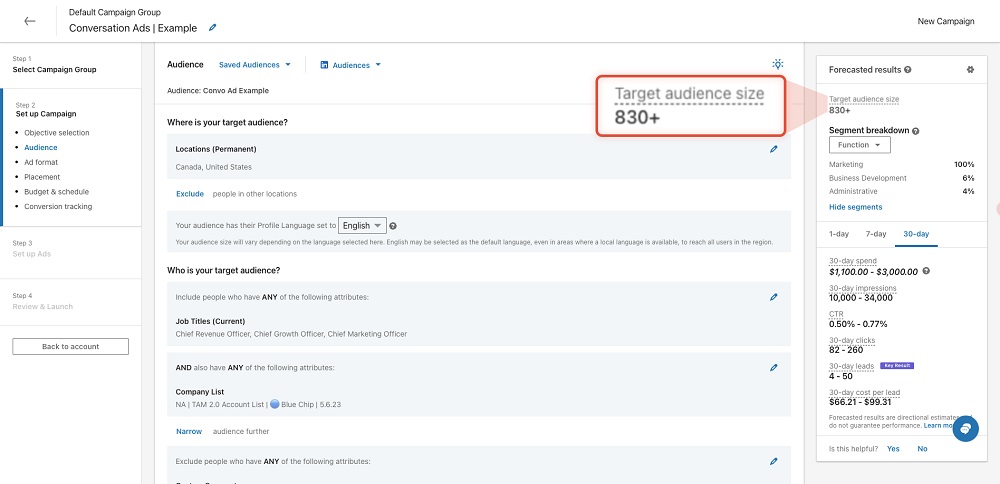Select Ad format in sidebar

[41, 162]
